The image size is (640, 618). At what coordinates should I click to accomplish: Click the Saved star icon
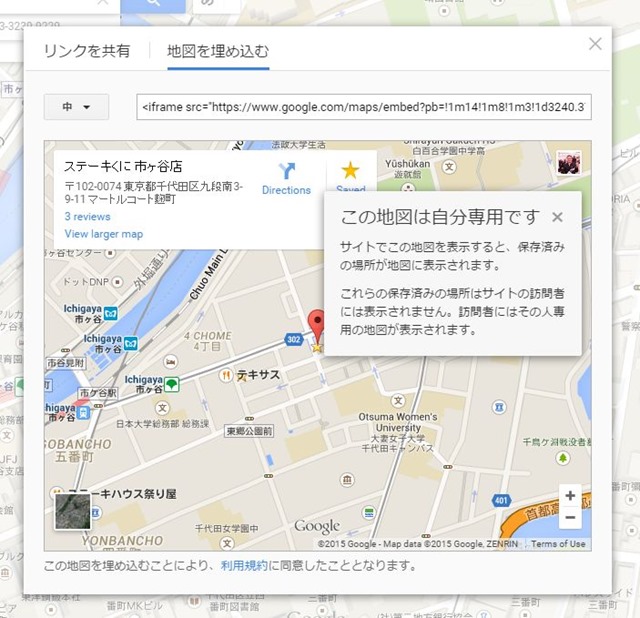[350, 170]
